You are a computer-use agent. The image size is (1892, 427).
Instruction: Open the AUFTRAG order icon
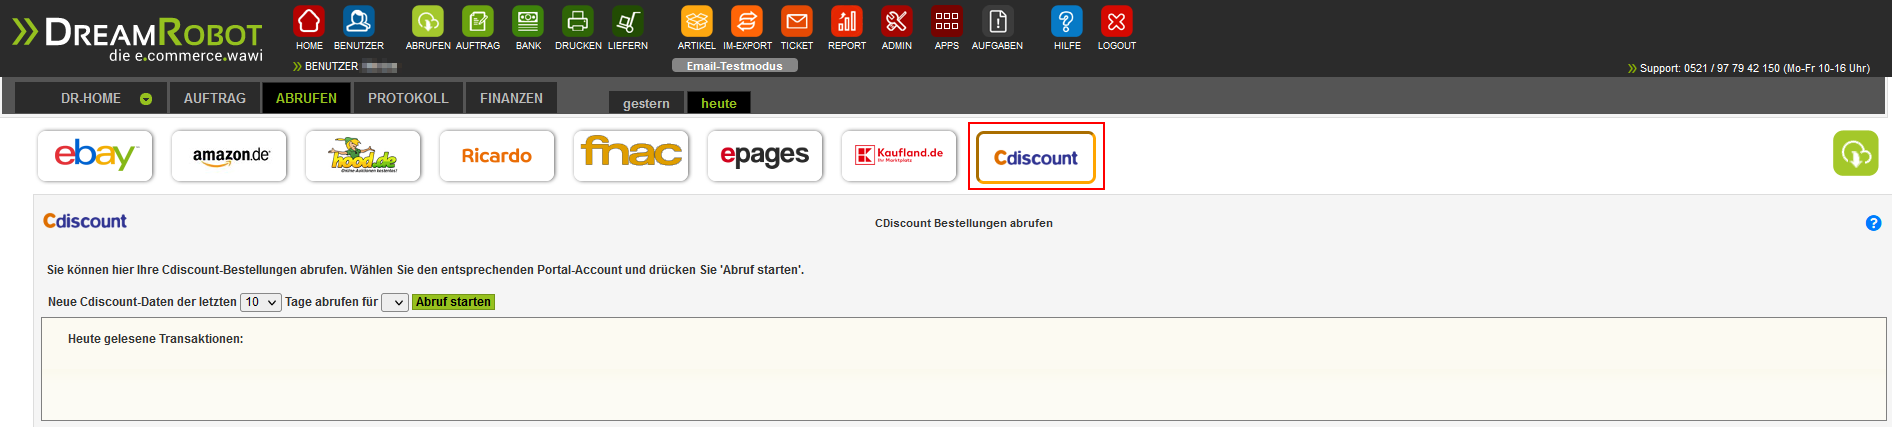478,21
